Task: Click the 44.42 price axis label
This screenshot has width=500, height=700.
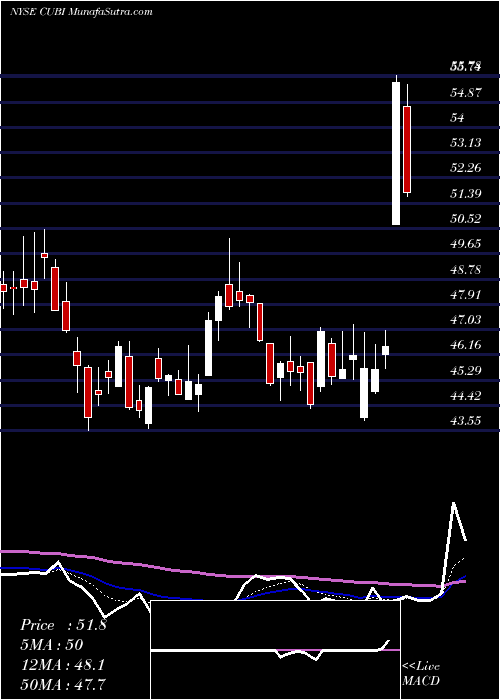Action: [466, 396]
